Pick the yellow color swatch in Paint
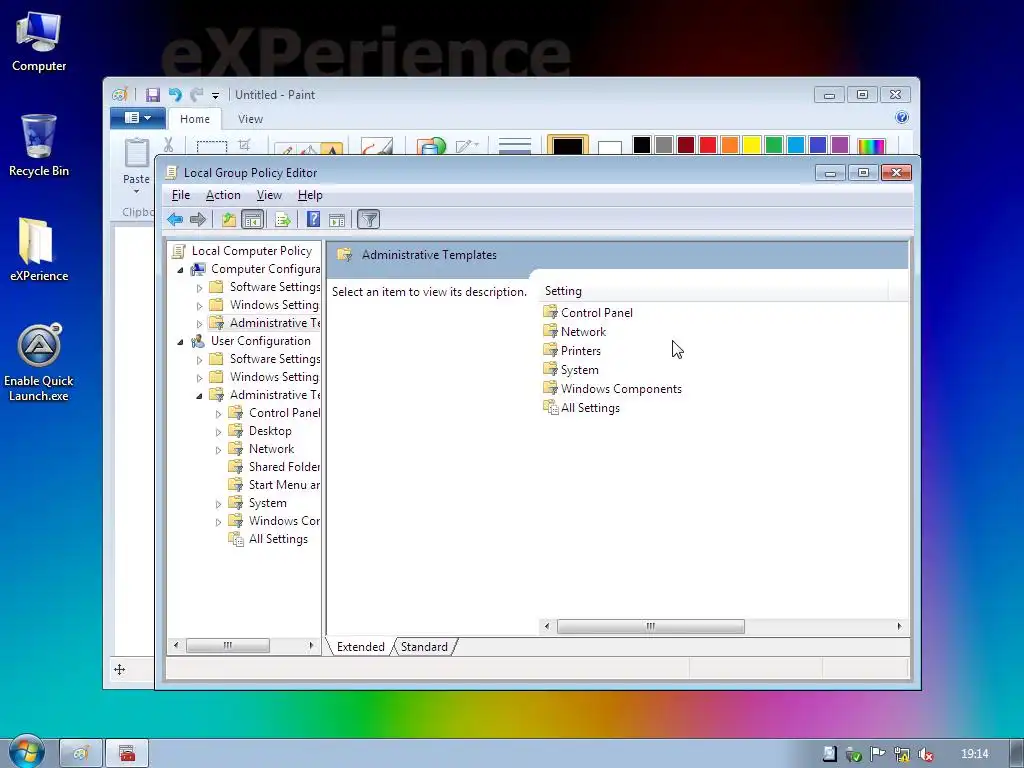This screenshot has width=1024, height=768. 752,144
